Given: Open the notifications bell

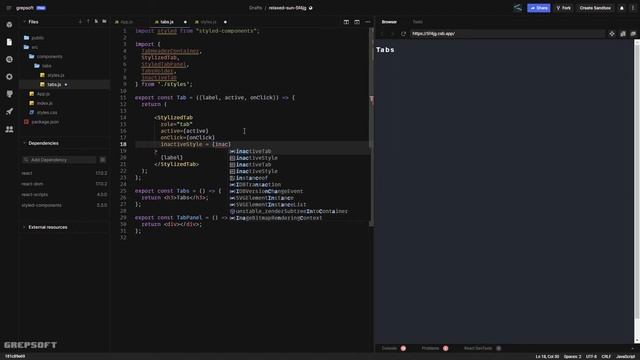Looking at the screenshot, I should pyautogui.click(x=622, y=8).
